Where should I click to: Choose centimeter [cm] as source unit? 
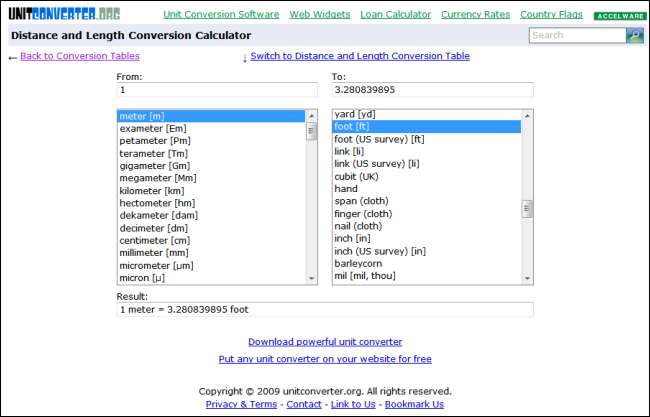(x=156, y=240)
